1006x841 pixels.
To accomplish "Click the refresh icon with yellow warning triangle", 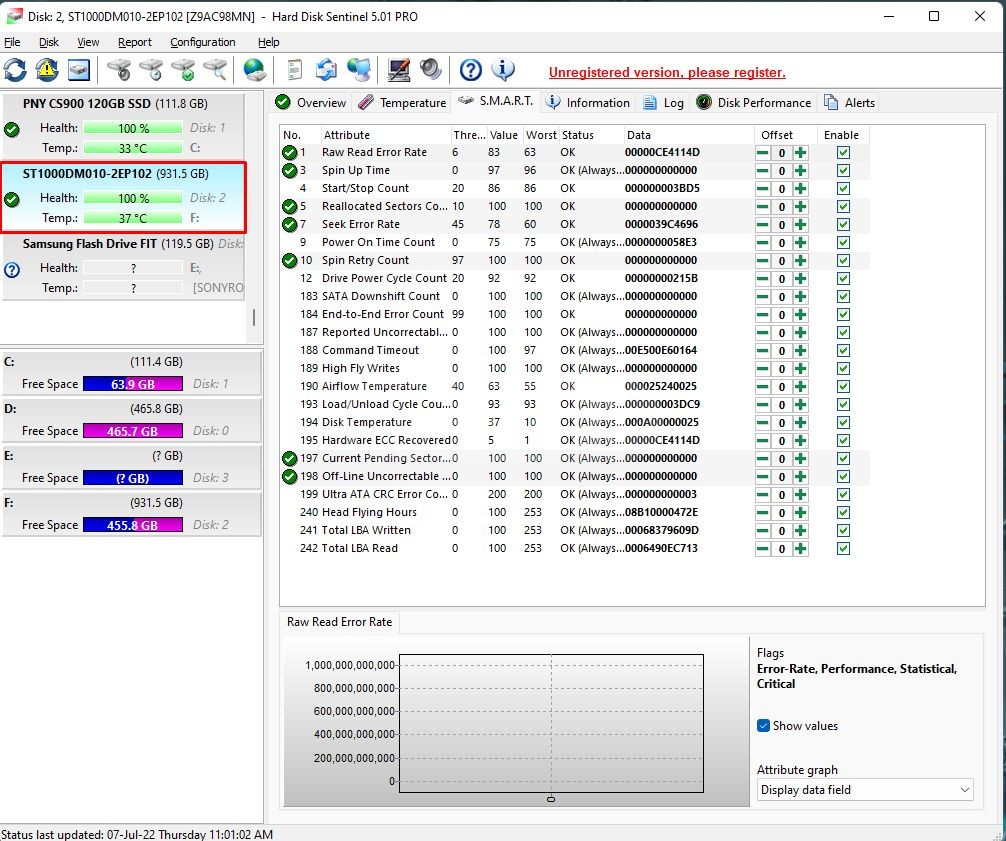I will 47,70.
